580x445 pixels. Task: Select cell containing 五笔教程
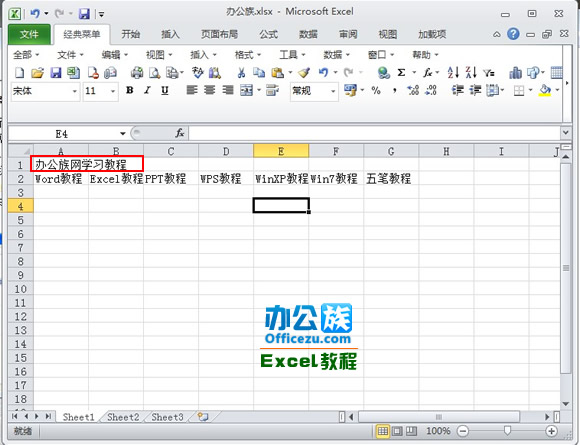pyautogui.click(x=391, y=179)
